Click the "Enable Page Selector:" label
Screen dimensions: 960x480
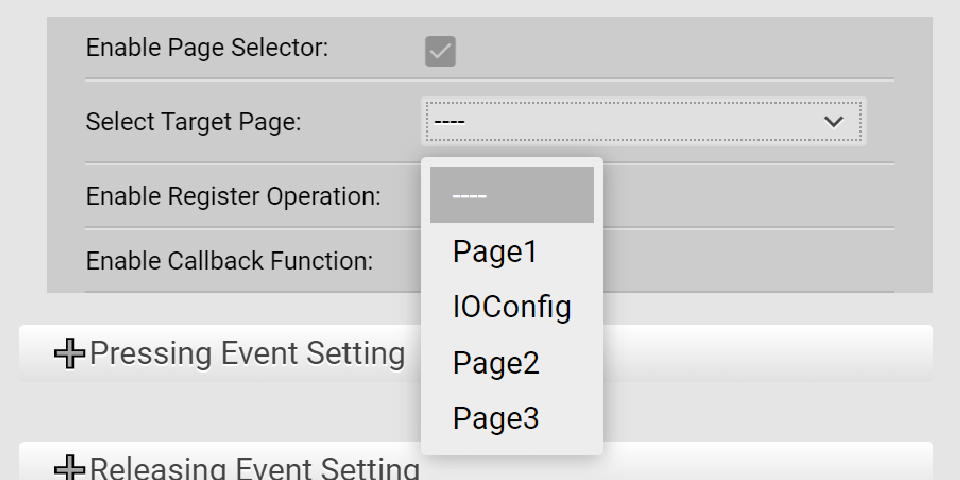(x=207, y=47)
